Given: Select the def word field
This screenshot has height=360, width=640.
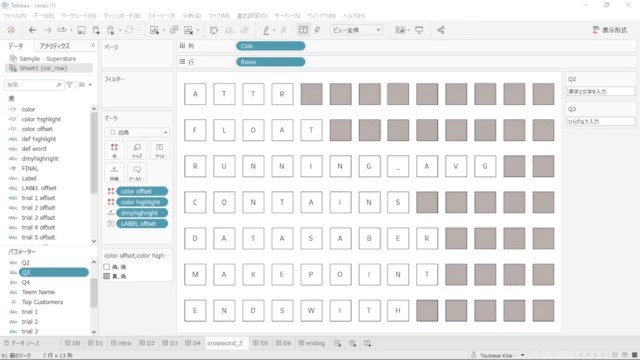Looking at the screenshot, I should (34, 149).
